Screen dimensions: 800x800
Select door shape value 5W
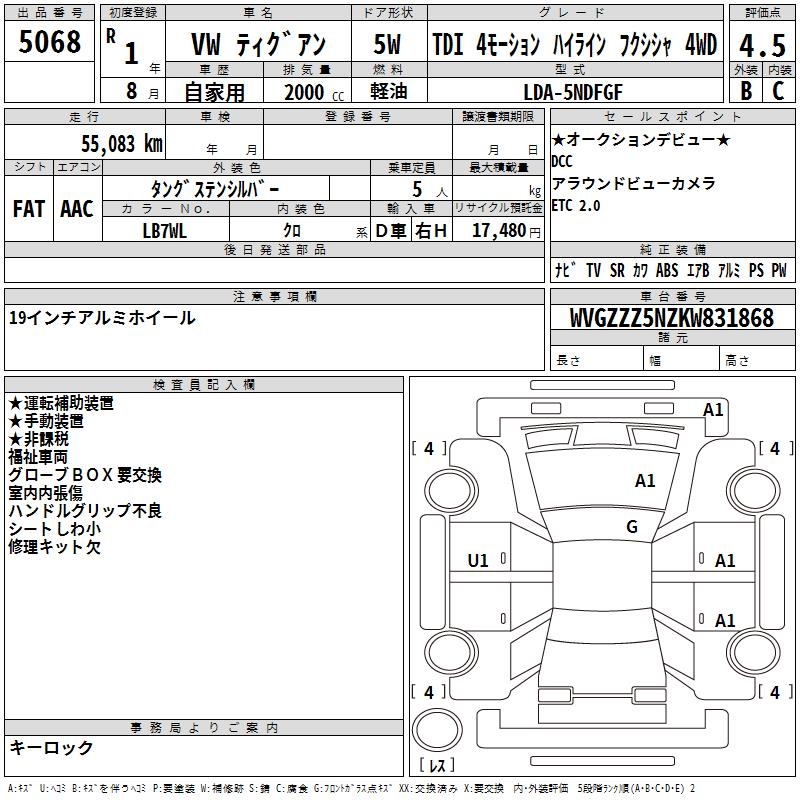[x=387, y=44]
